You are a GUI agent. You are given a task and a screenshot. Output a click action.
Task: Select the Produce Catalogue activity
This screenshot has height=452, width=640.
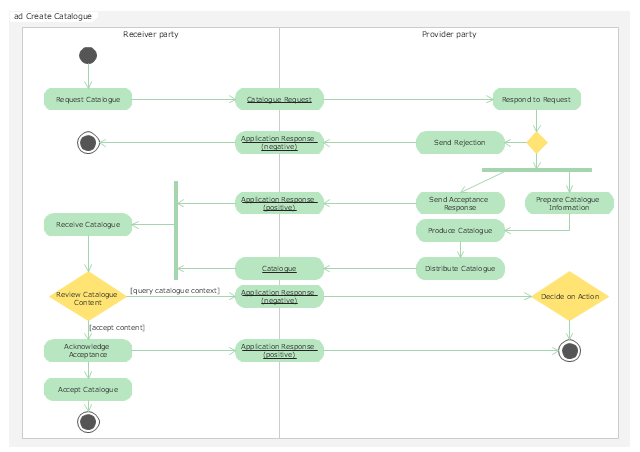tap(459, 230)
